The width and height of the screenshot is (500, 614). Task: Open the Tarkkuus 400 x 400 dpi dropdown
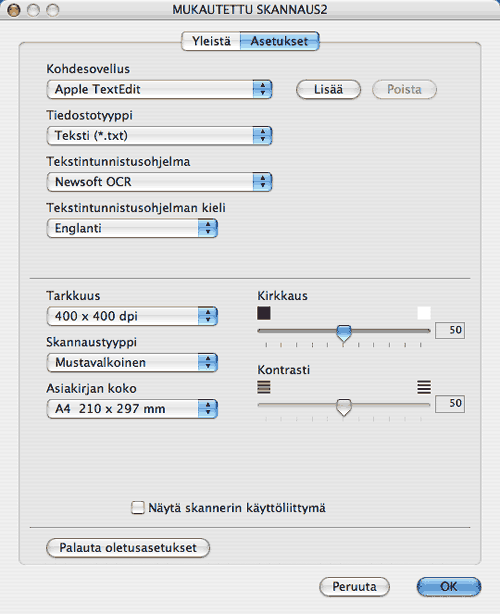[132, 316]
